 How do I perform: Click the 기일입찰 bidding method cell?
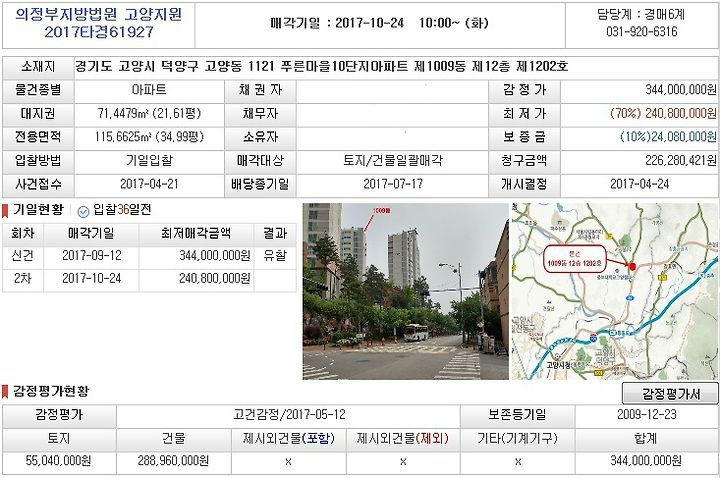click(x=149, y=161)
